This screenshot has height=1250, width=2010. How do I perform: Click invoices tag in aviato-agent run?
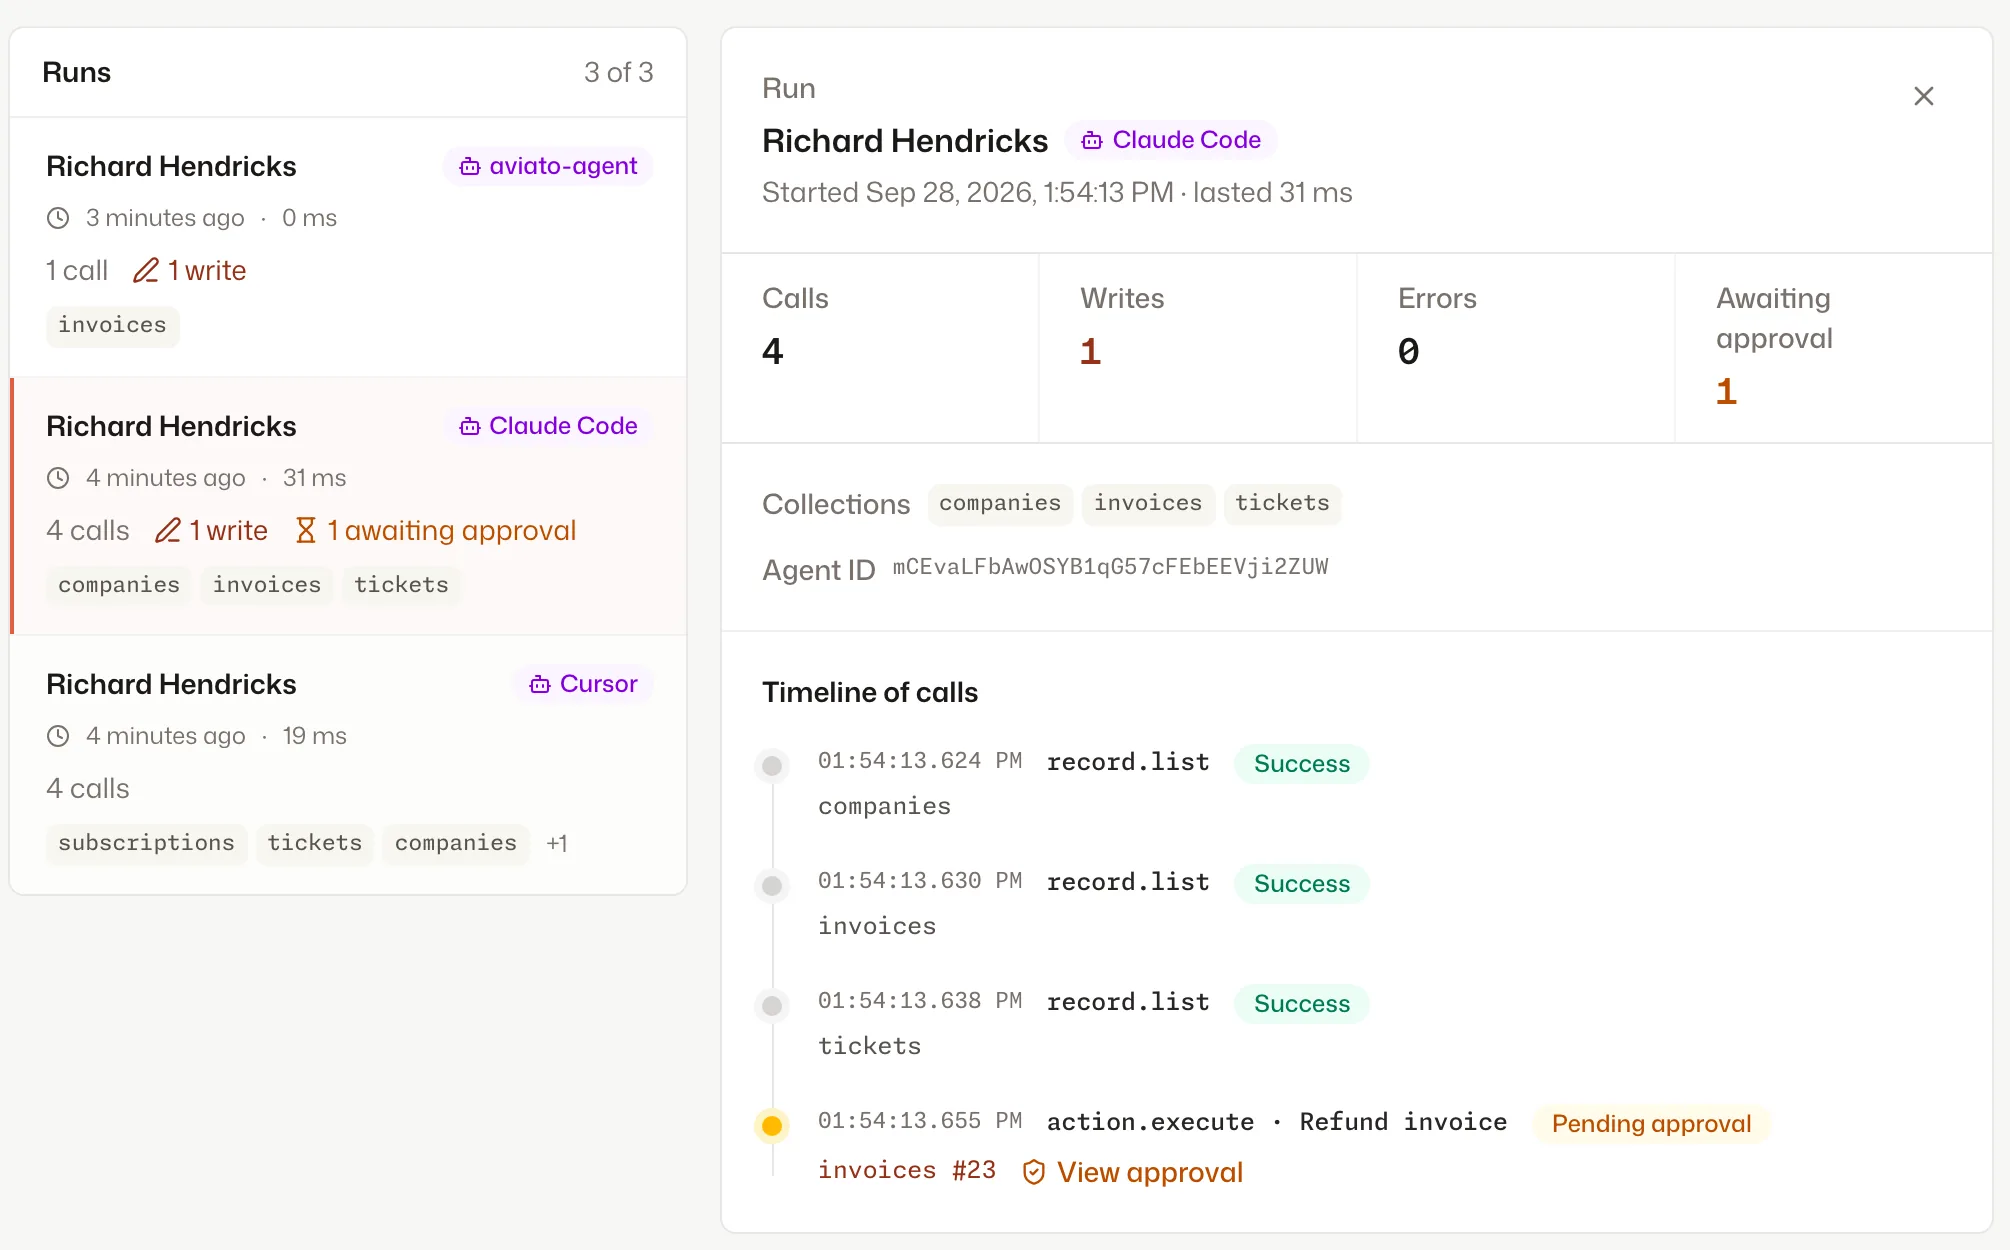point(112,326)
